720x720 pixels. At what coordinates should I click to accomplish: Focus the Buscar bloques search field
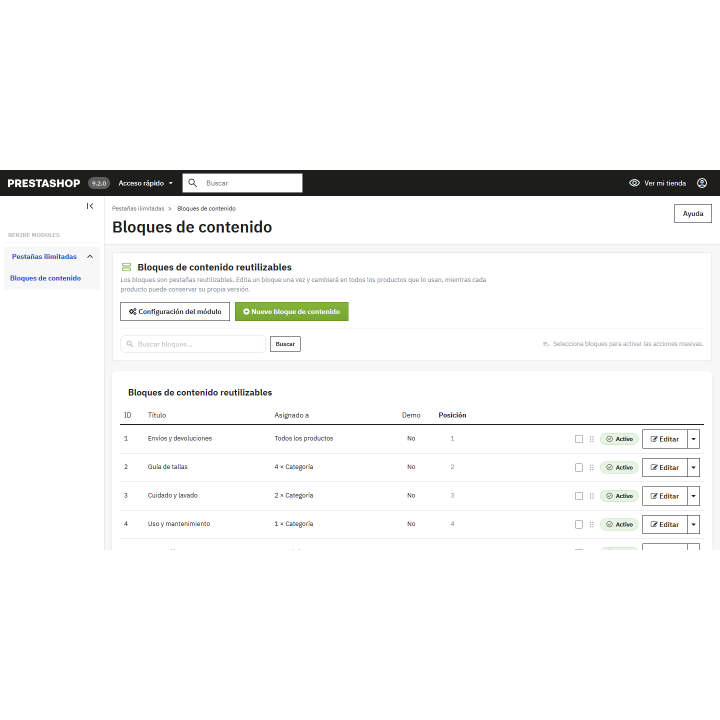pyautogui.click(x=193, y=344)
